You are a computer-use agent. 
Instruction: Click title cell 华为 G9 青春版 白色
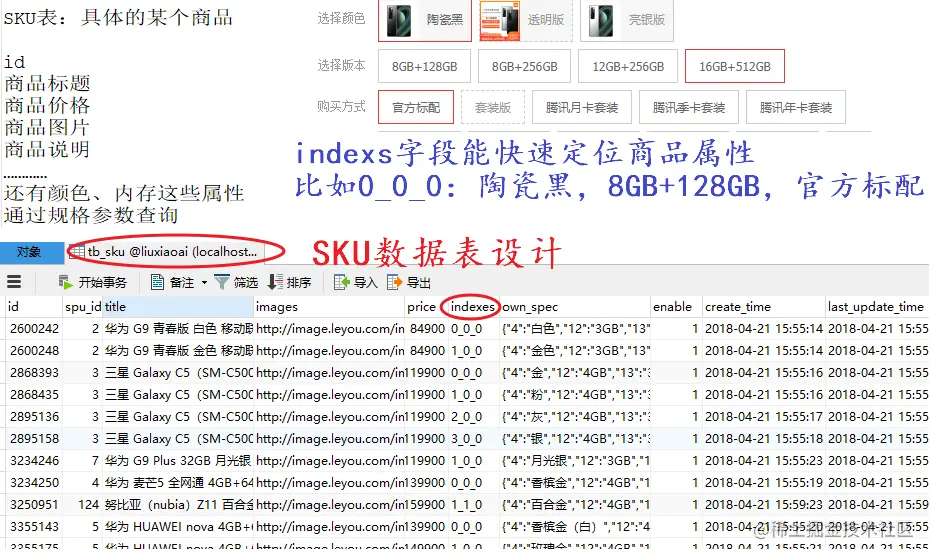[x=178, y=329]
